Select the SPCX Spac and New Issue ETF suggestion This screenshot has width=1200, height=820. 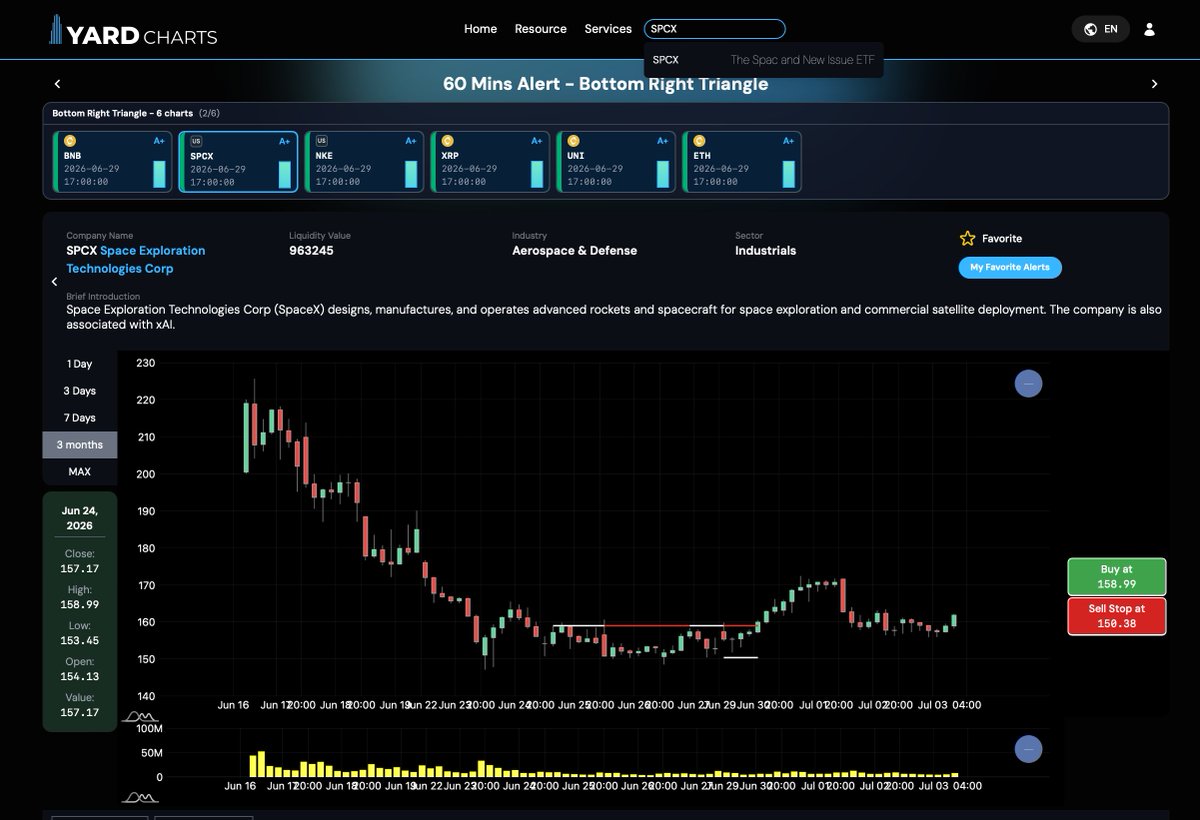[x=764, y=60]
